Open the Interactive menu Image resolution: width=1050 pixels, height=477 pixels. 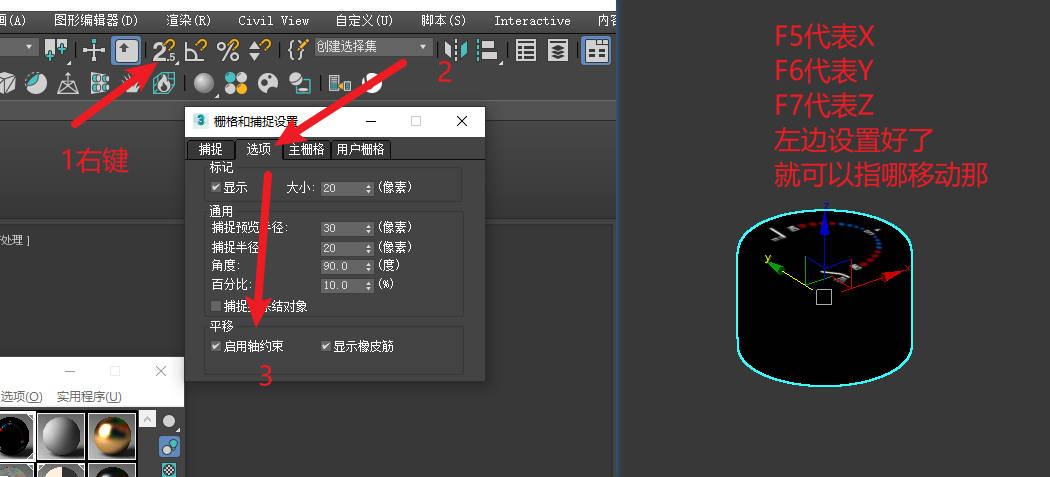click(x=532, y=21)
